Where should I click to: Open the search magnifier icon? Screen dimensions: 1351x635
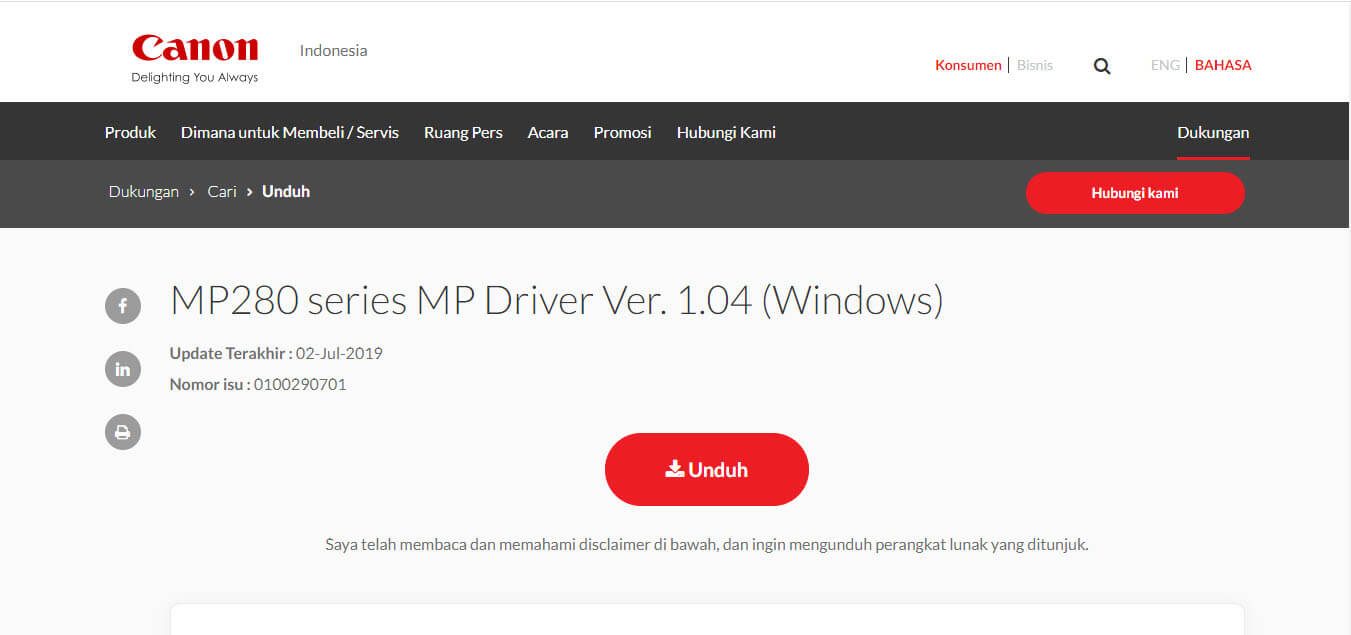pos(1102,66)
